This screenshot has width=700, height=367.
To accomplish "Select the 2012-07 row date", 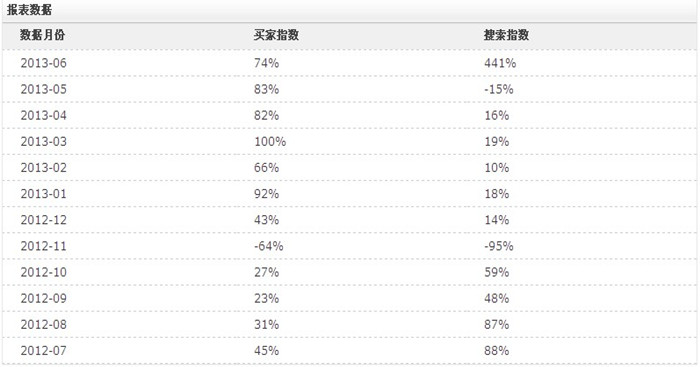I will (43, 350).
